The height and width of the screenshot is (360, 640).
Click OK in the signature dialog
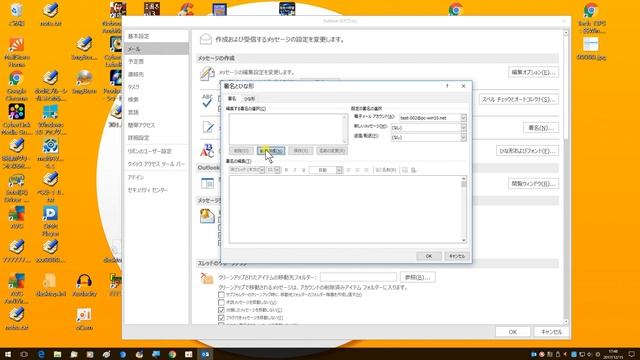point(429,256)
